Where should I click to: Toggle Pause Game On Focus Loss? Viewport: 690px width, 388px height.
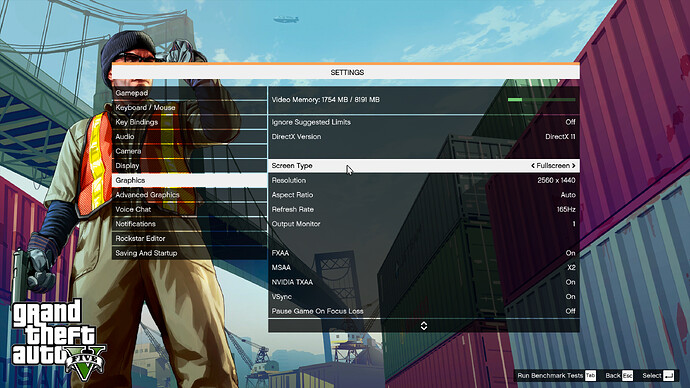coord(424,311)
